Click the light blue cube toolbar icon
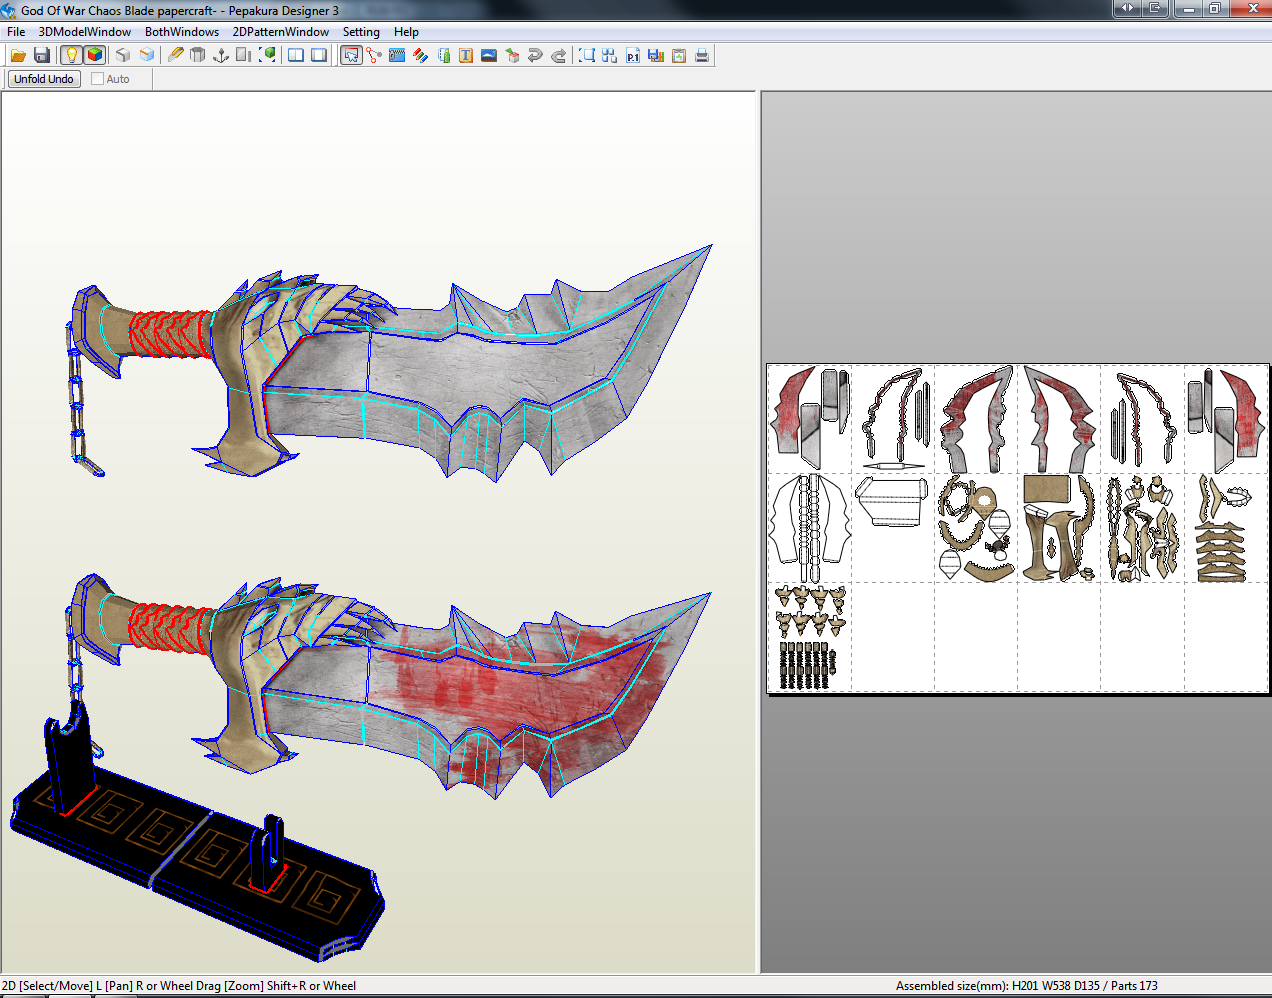 (147, 55)
